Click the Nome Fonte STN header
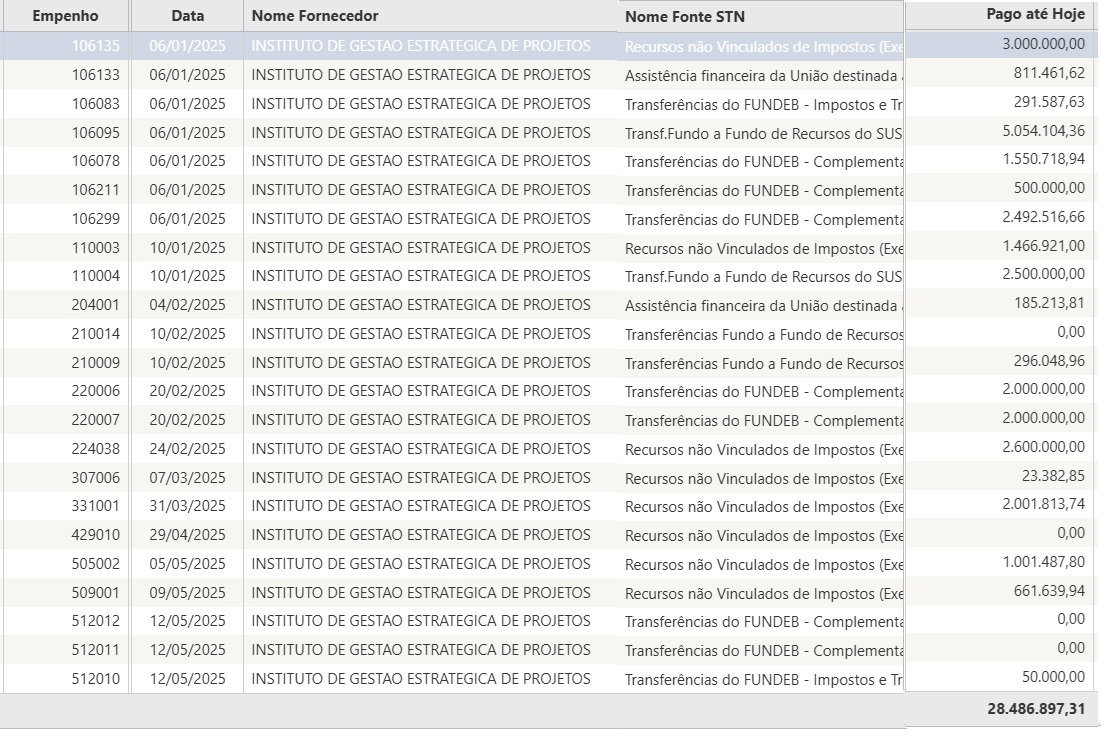This screenshot has height=734, width=1105. point(685,17)
